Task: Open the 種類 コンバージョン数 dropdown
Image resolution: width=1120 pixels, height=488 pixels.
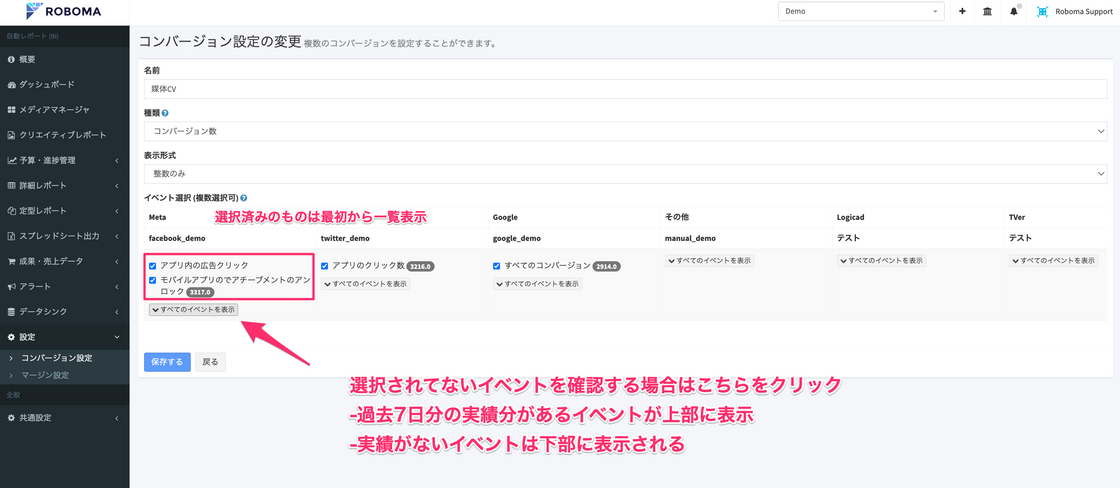Action: pyautogui.click(x=626, y=131)
